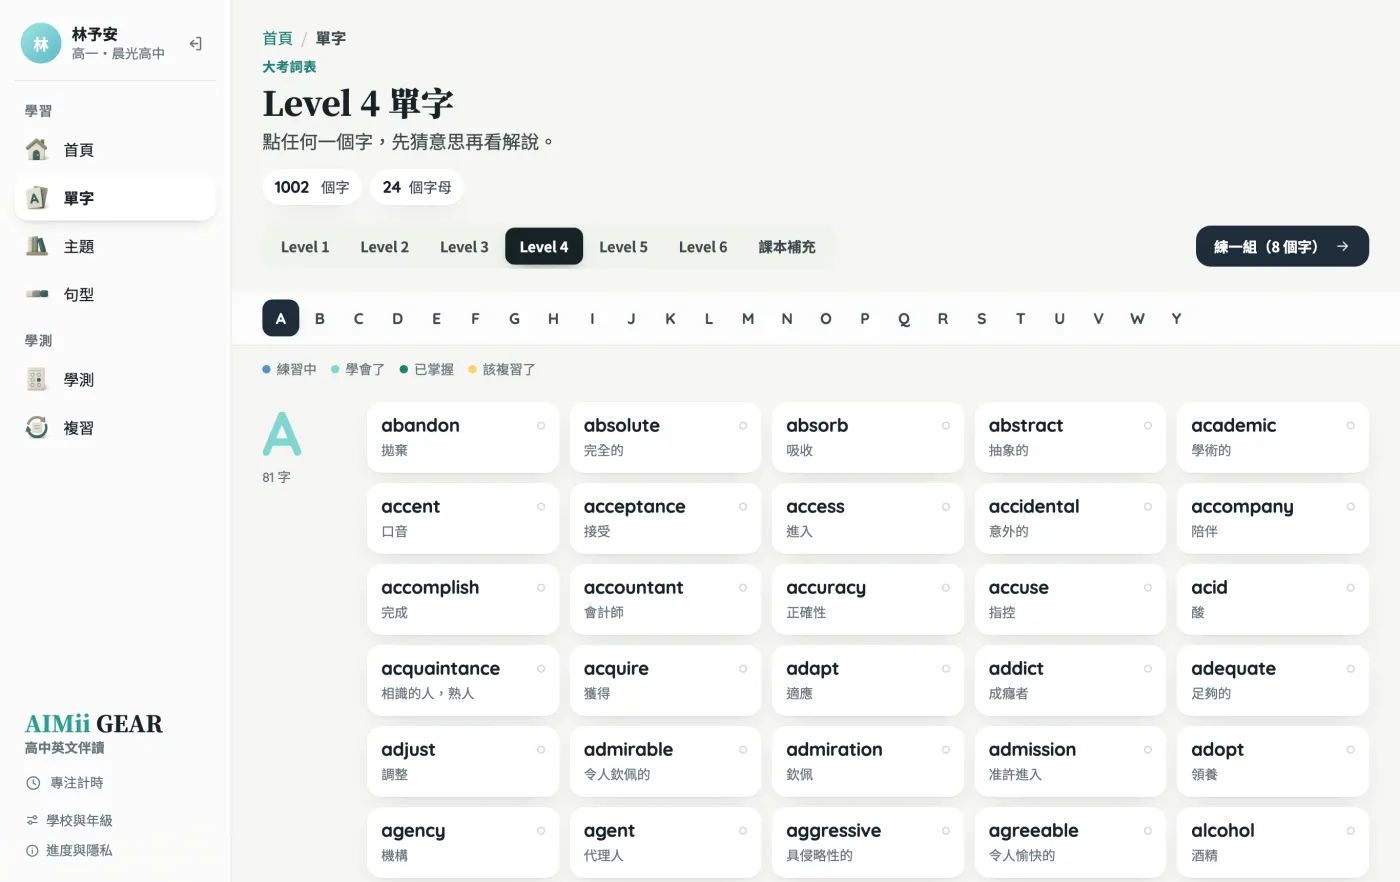Open 學測 using the exam sheet icon
This screenshot has width=1400, height=882.
click(x=37, y=380)
